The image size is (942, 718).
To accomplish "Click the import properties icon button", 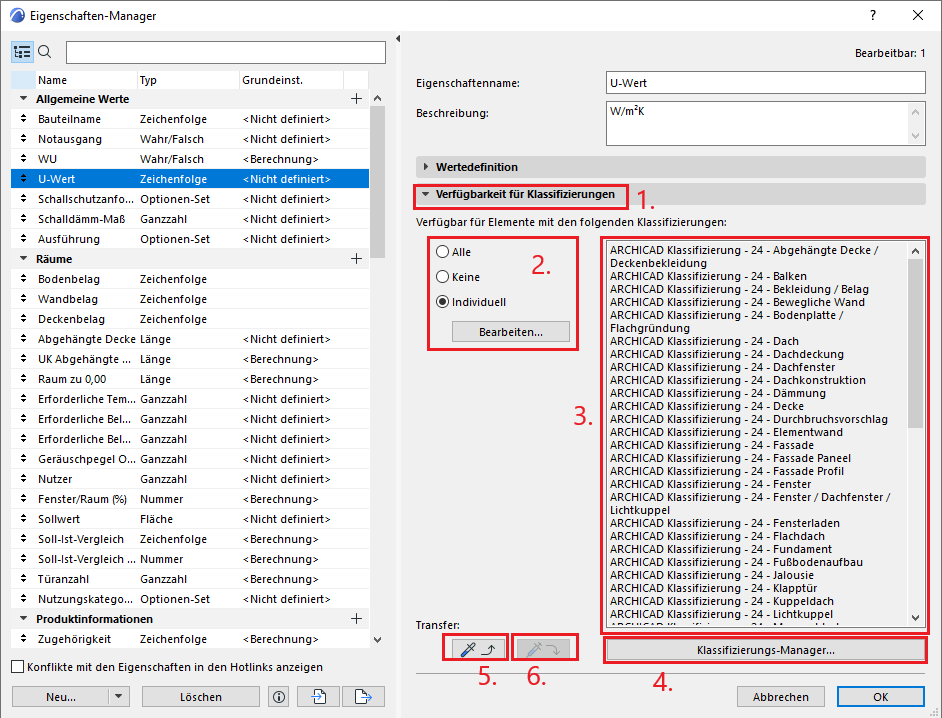I will [320, 697].
